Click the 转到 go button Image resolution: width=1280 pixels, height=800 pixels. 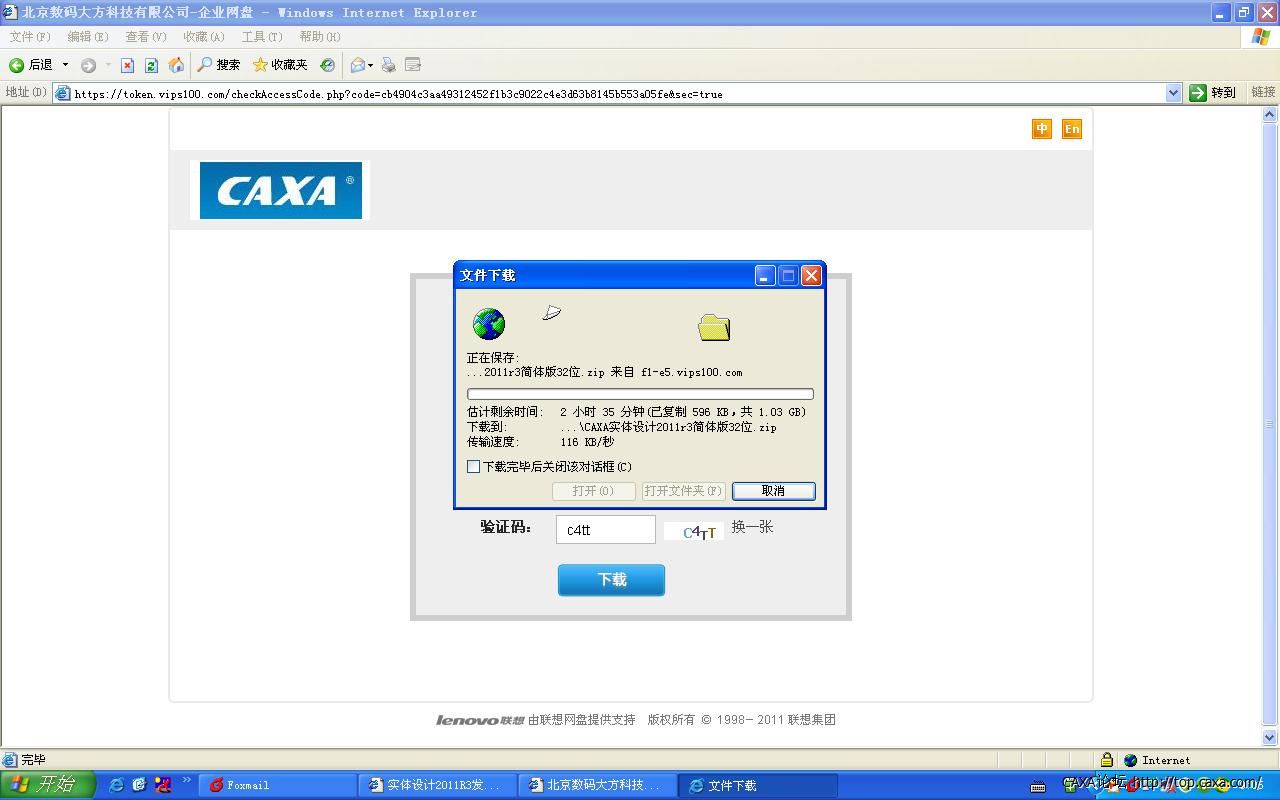coord(1213,93)
